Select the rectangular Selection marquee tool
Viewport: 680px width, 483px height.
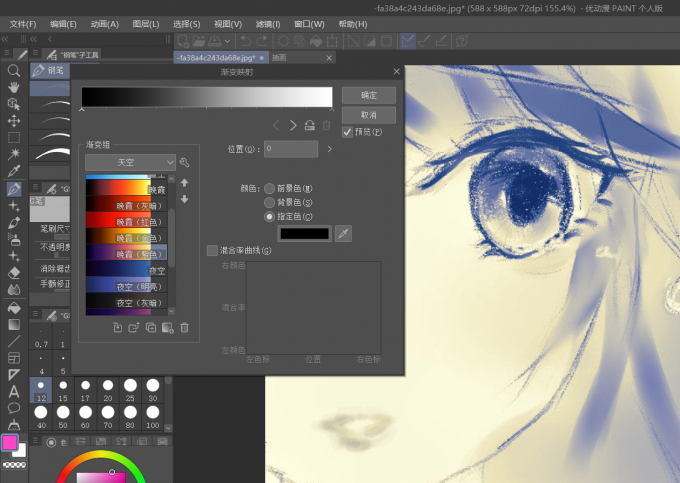(14, 137)
